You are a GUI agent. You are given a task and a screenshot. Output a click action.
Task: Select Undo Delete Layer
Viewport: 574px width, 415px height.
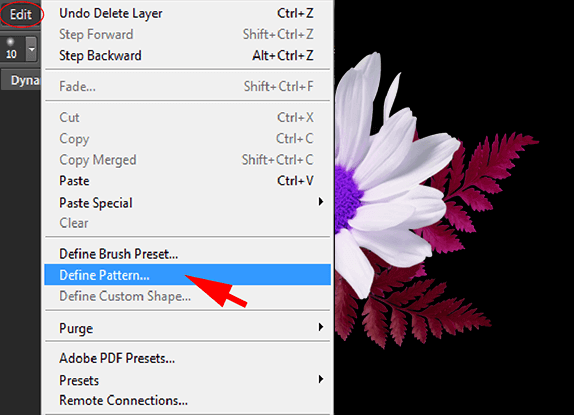[x=187, y=14]
